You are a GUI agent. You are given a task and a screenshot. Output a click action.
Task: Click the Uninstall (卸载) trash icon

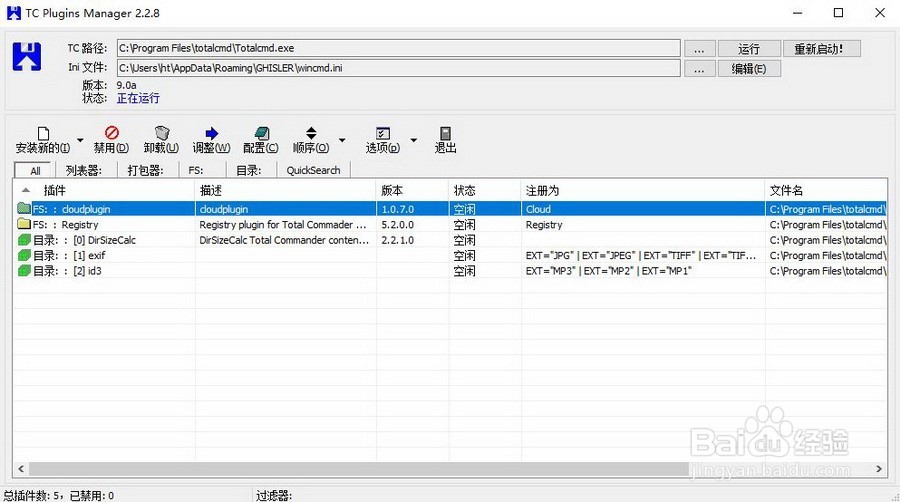click(x=161, y=133)
